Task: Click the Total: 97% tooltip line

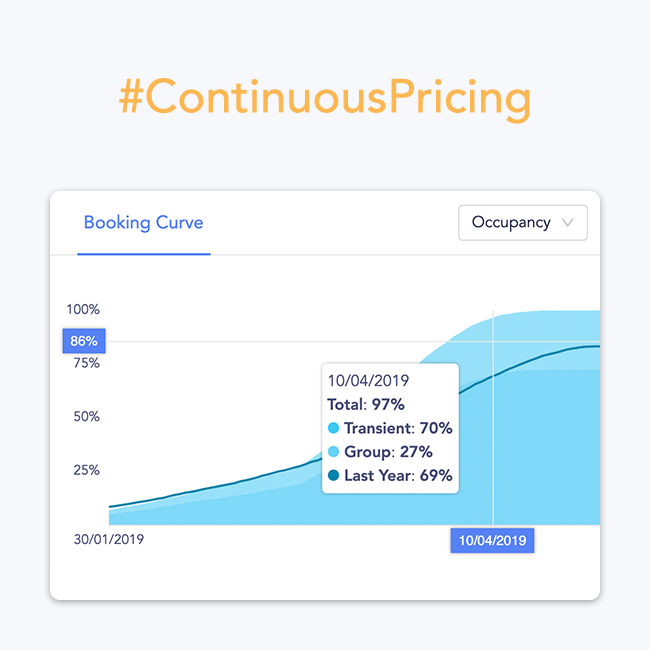Action: (x=366, y=404)
